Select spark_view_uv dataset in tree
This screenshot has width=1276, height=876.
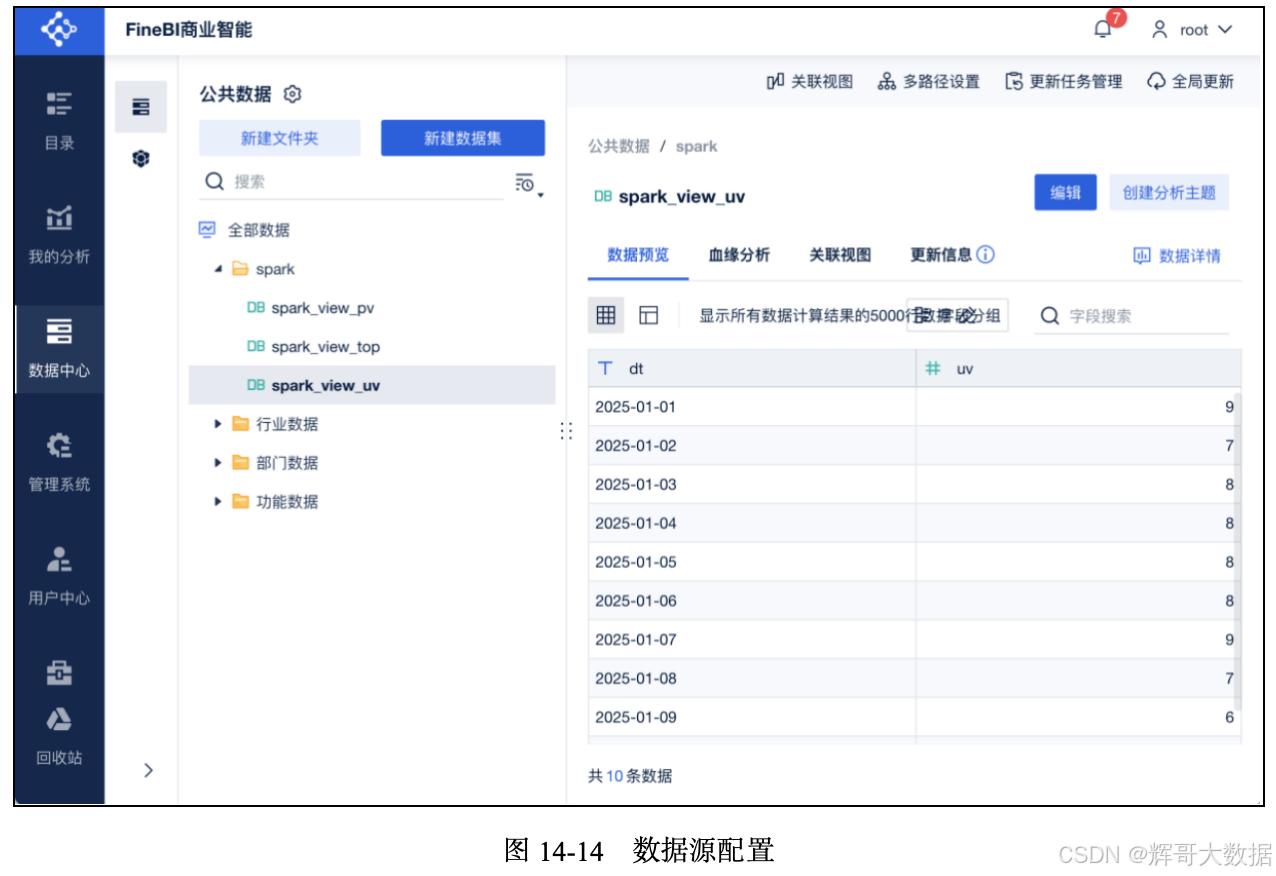coord(372,385)
